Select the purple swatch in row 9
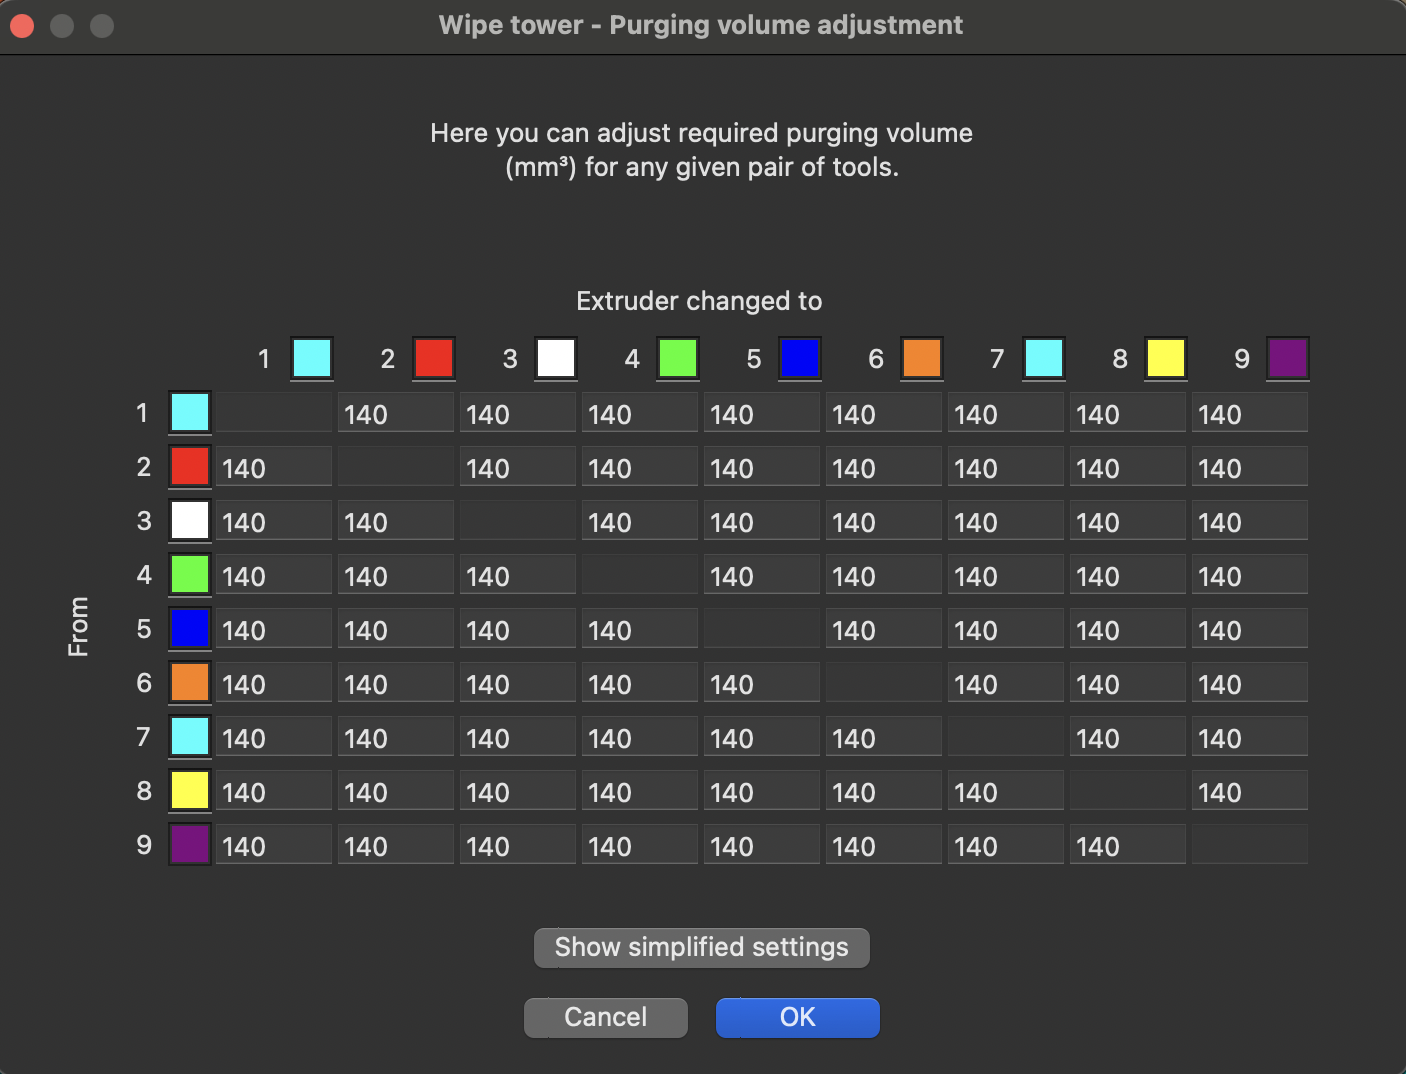Screen dimensions: 1406x1074 pos(190,844)
